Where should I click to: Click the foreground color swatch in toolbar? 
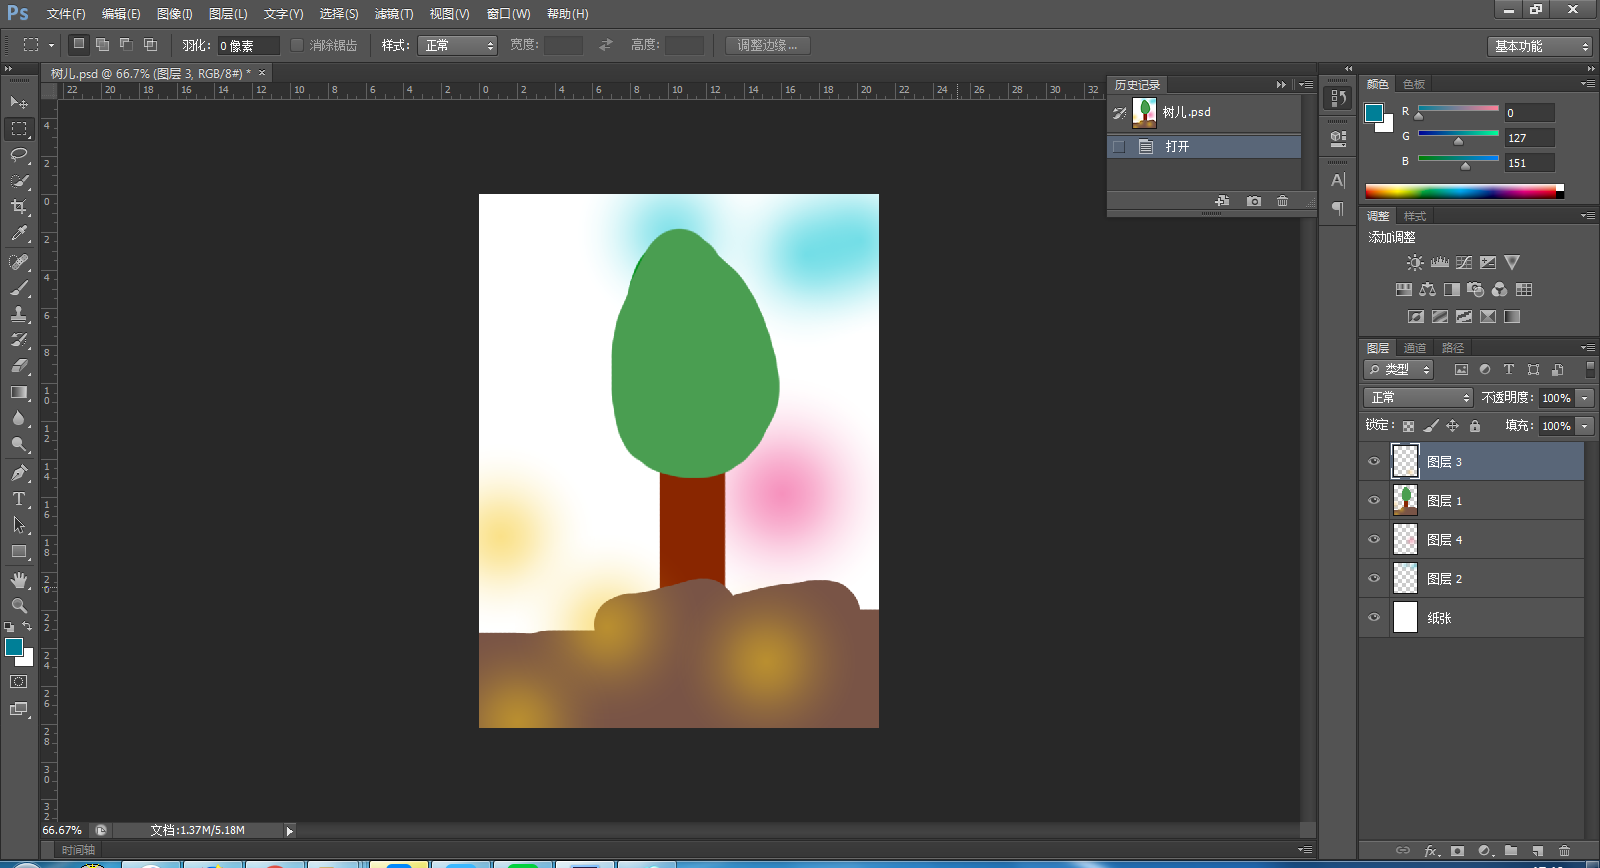[14, 648]
